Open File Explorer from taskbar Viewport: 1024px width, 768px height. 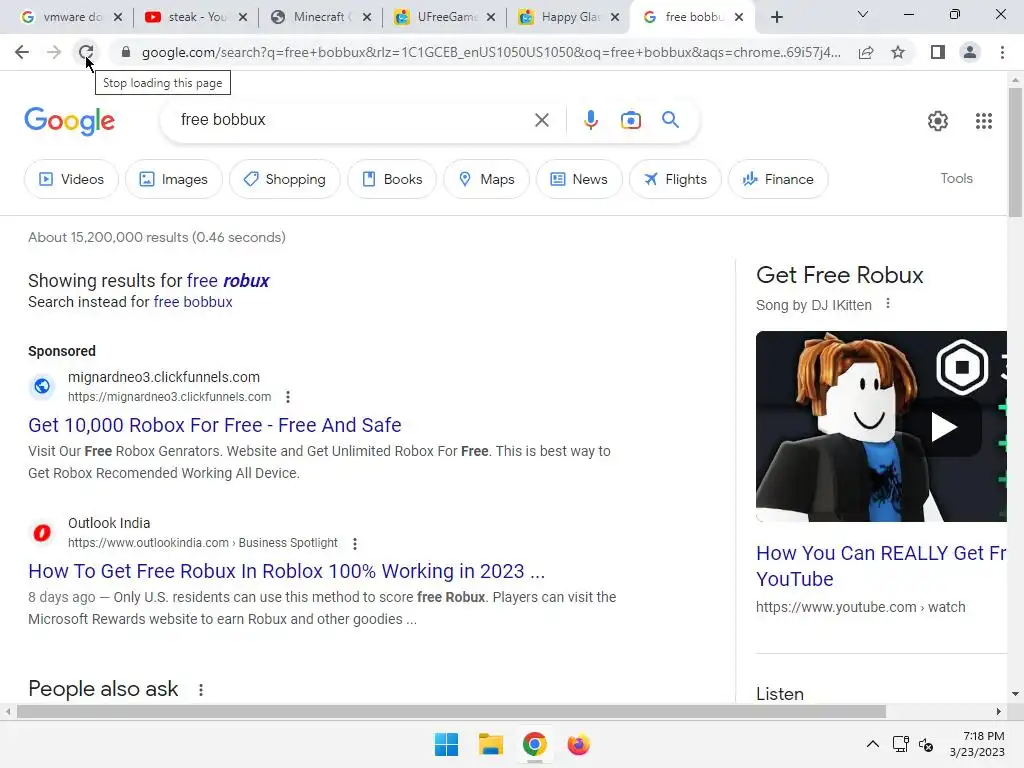[490, 744]
